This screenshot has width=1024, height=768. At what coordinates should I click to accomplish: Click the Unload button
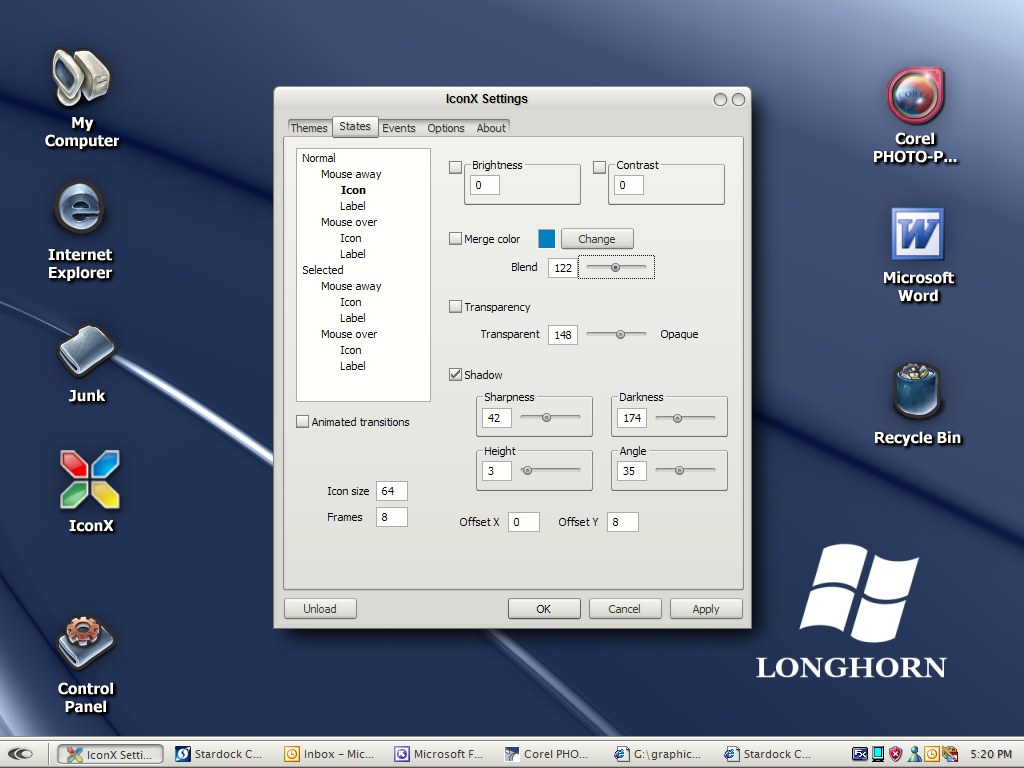pos(320,609)
